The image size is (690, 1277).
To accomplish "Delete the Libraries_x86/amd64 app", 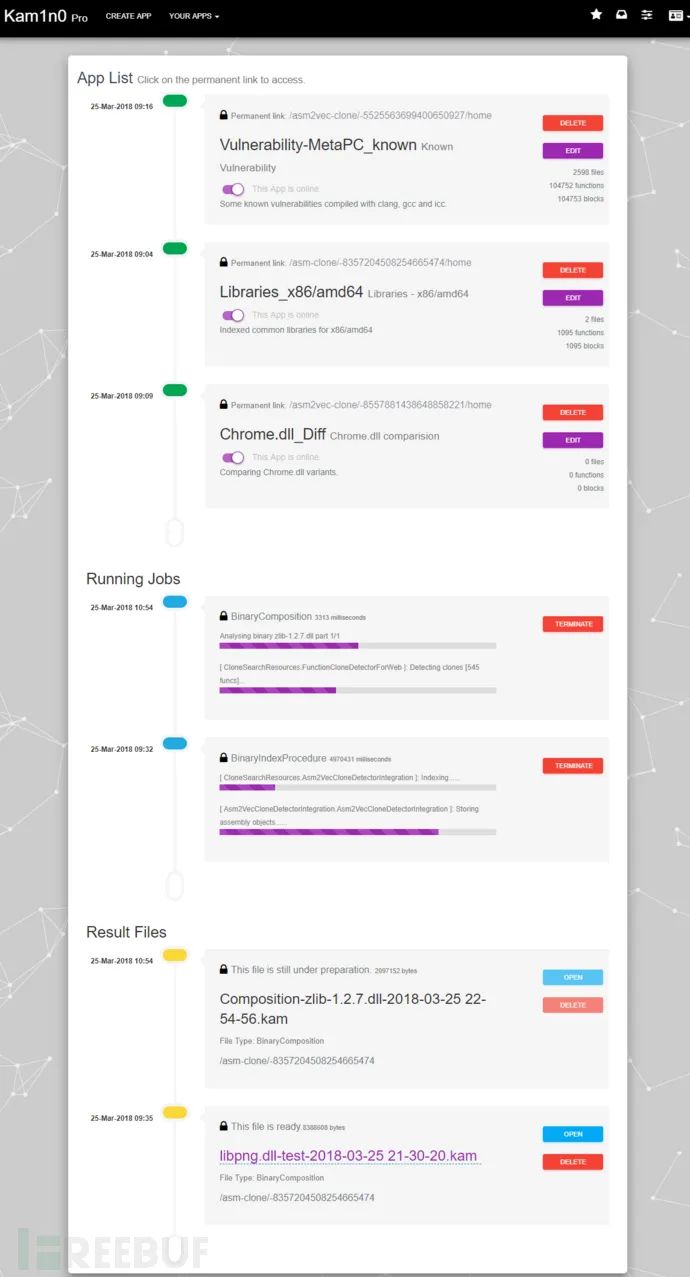I will point(573,270).
